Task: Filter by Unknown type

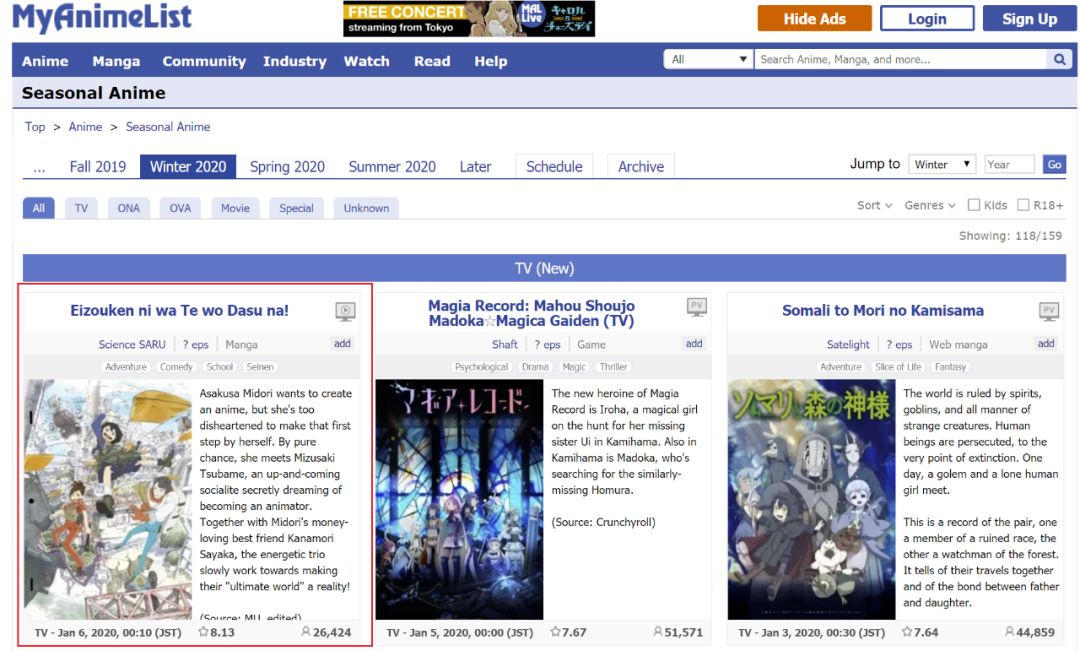Action: 366,208
